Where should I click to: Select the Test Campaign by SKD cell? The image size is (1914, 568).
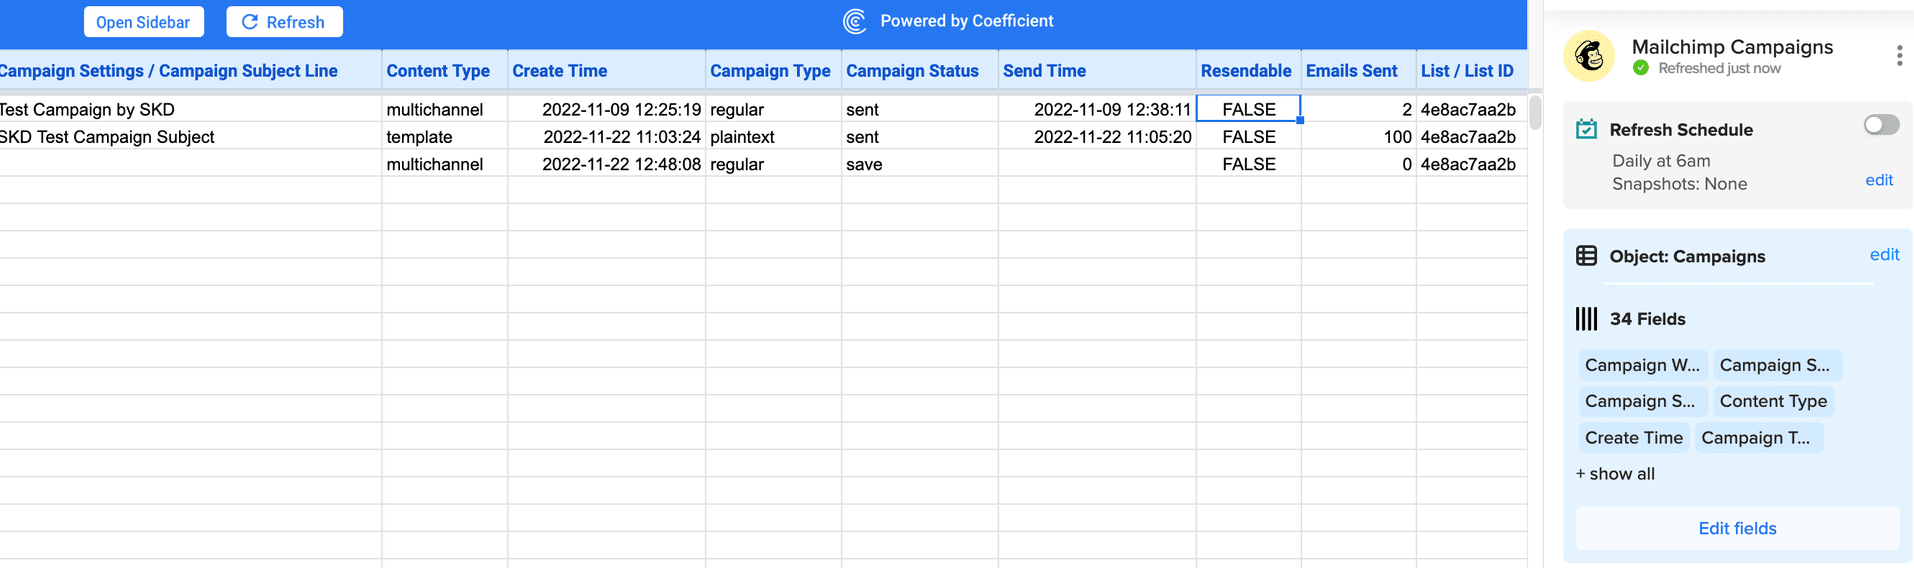(x=190, y=109)
